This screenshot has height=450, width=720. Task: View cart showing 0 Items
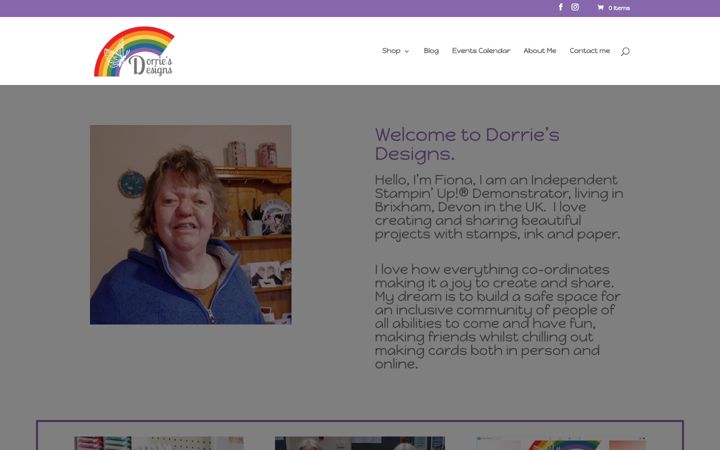click(x=619, y=8)
